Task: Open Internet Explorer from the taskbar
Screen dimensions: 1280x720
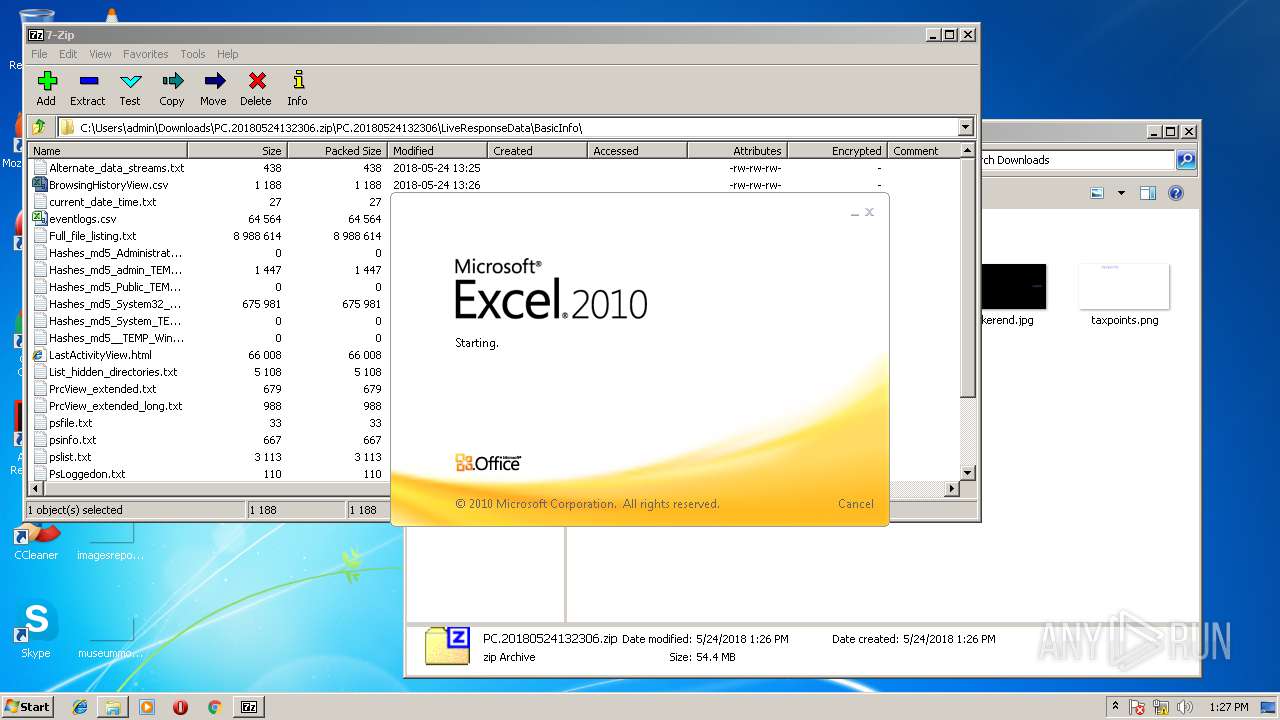Action: (x=80, y=707)
